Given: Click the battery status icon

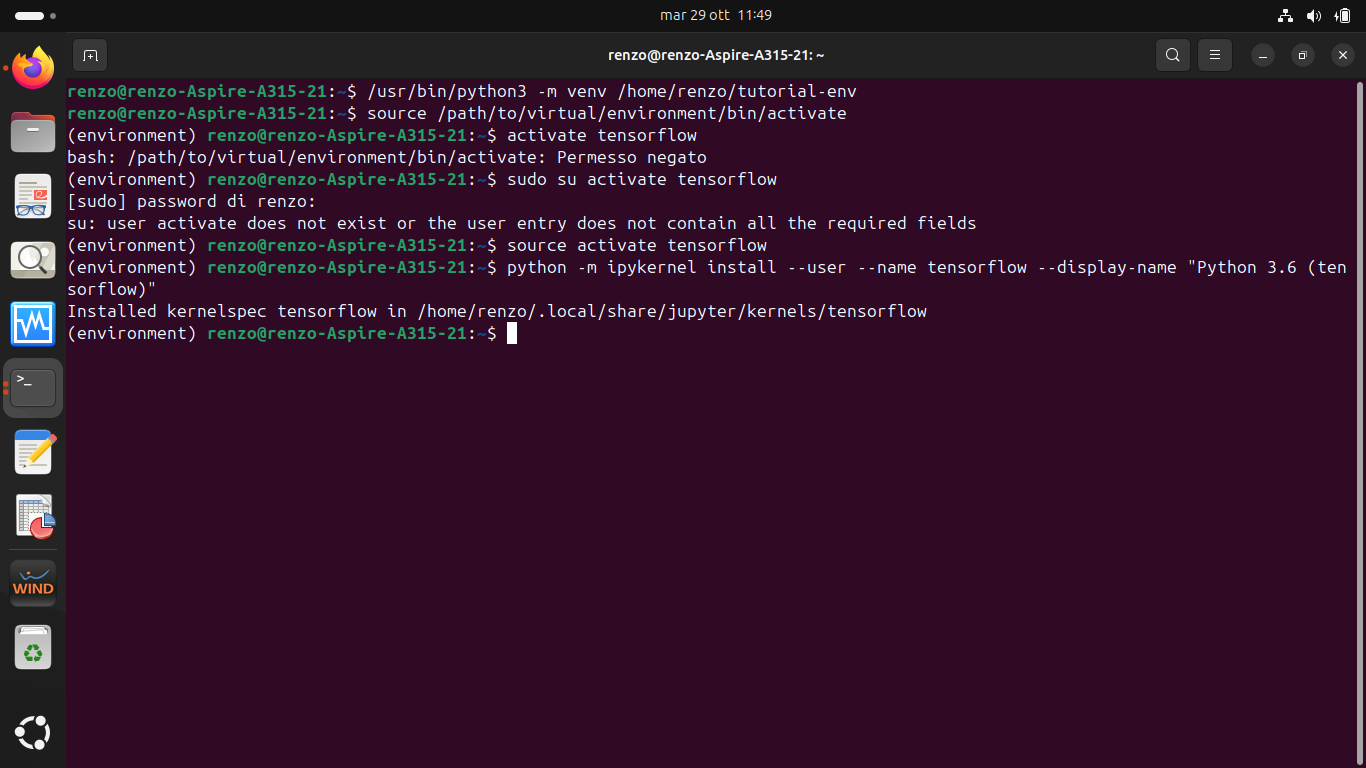Looking at the screenshot, I should (x=1342, y=16).
